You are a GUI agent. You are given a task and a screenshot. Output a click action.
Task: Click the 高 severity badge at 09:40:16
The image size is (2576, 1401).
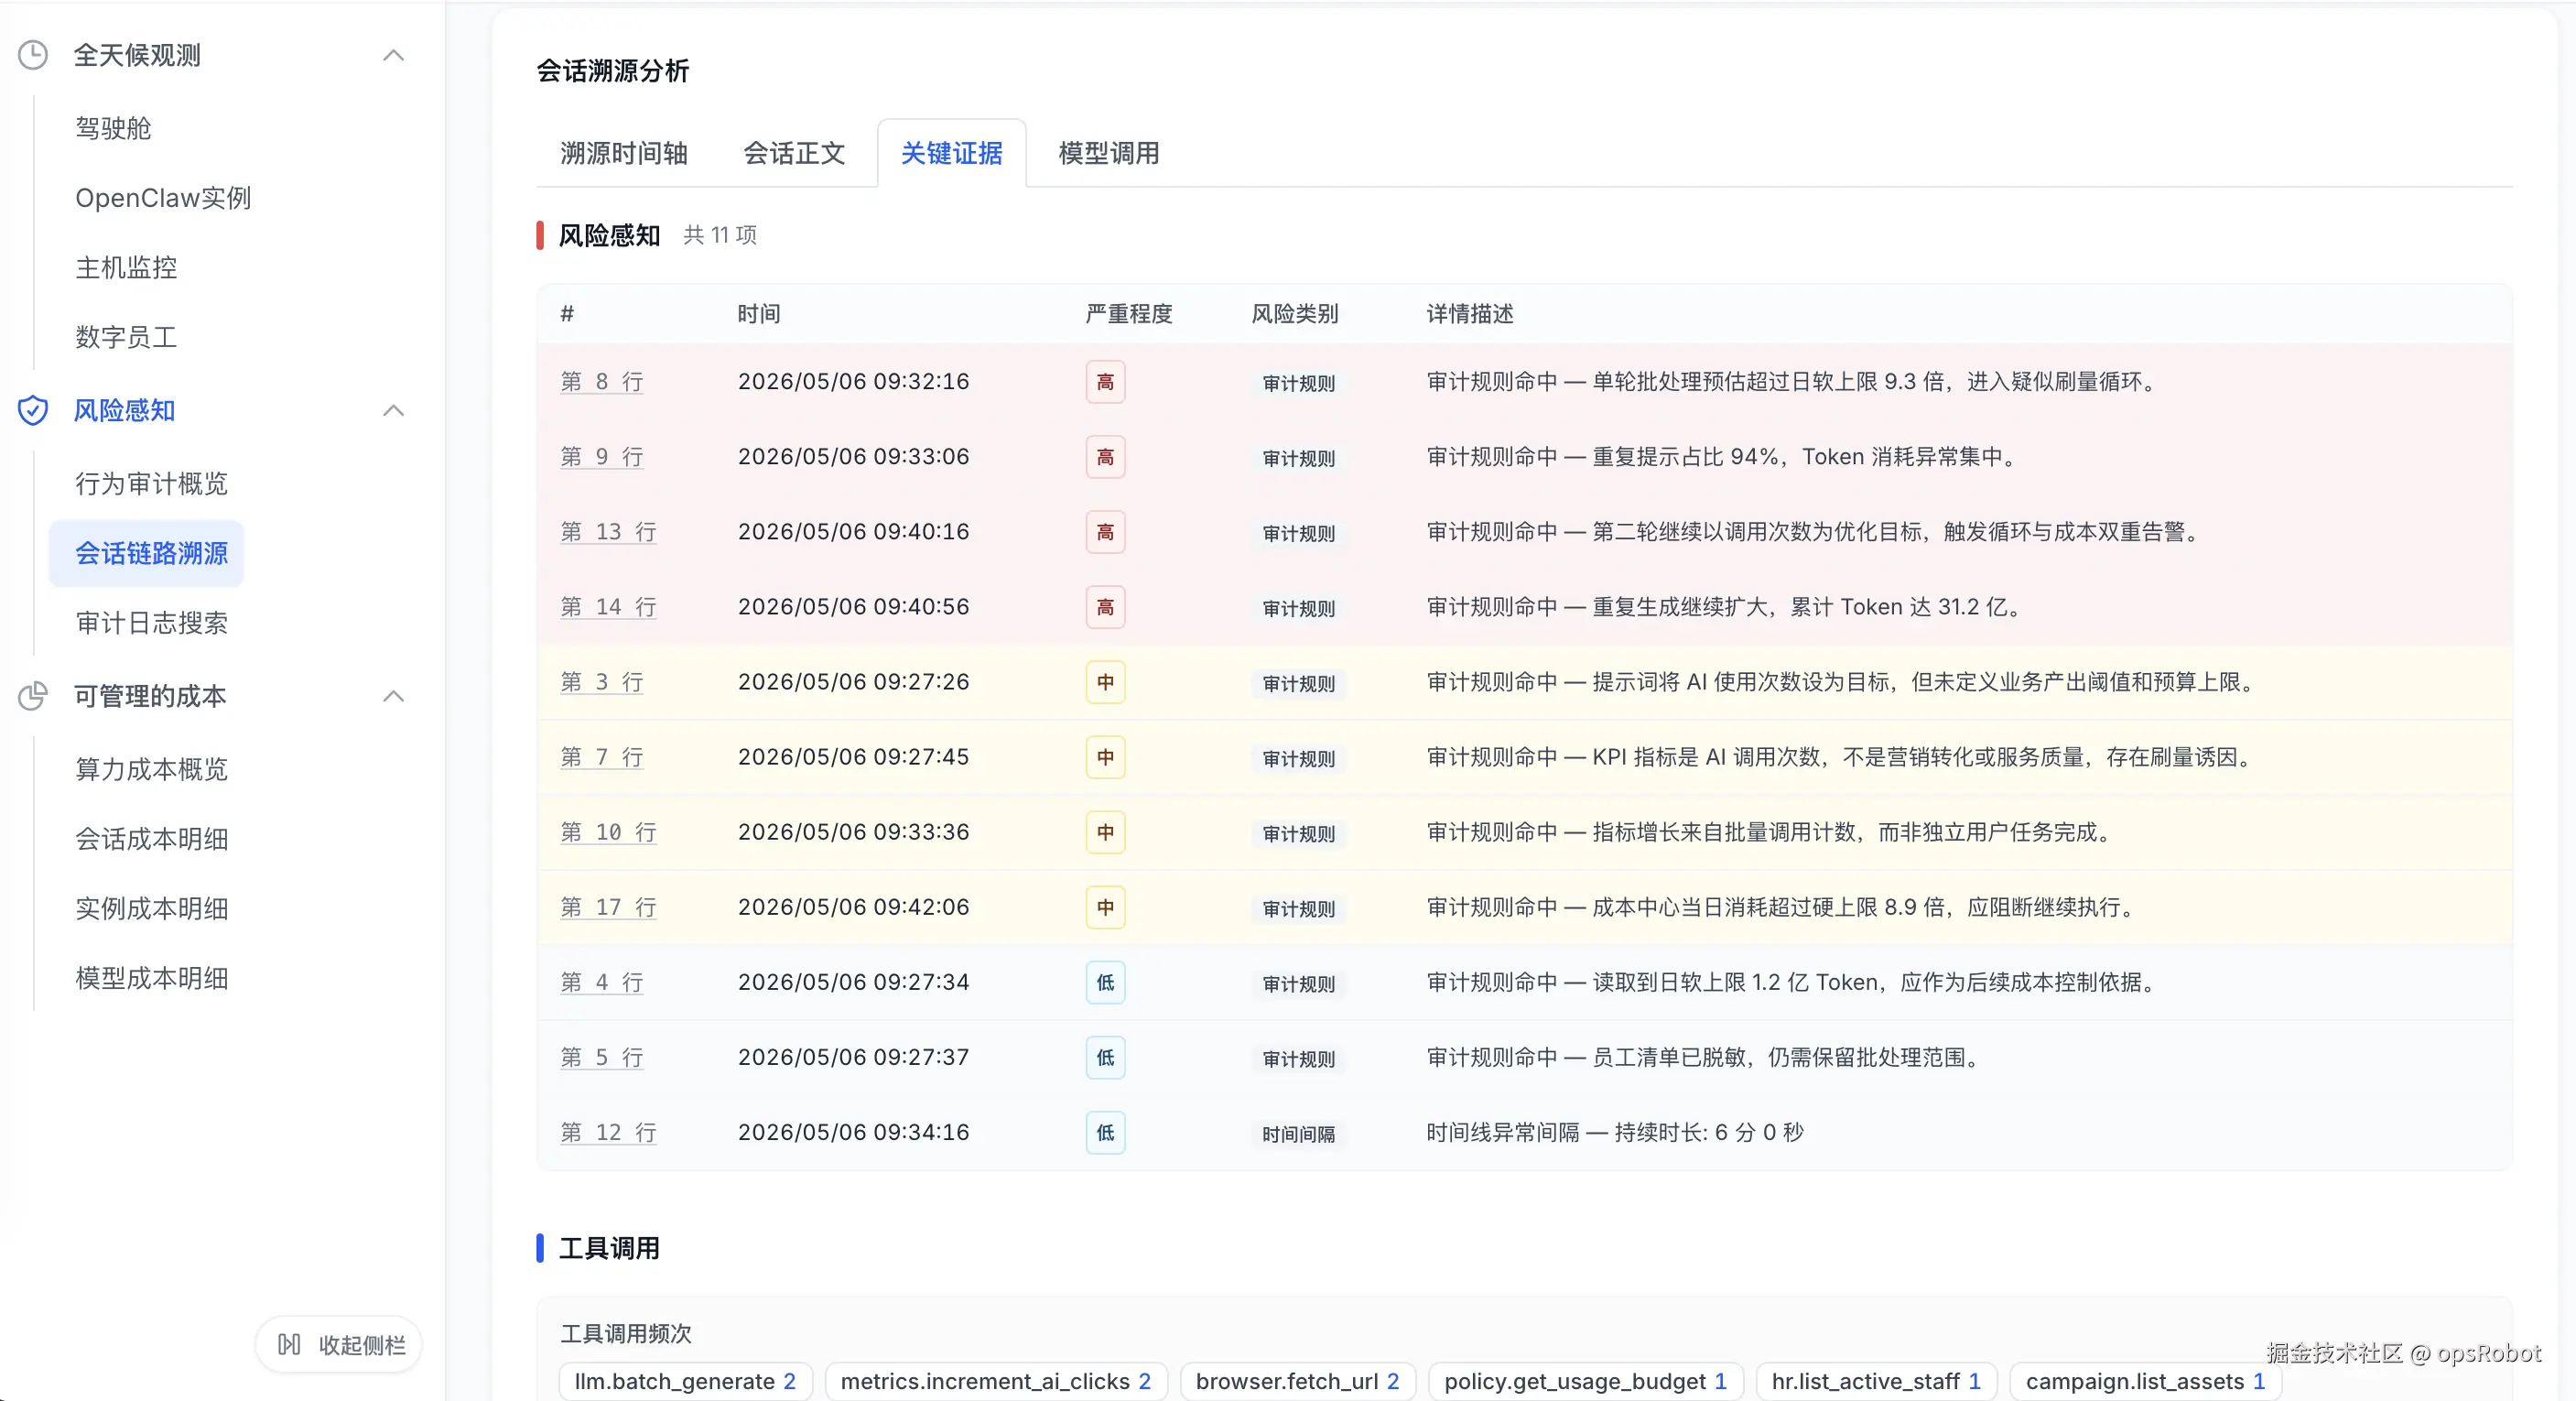point(1105,532)
